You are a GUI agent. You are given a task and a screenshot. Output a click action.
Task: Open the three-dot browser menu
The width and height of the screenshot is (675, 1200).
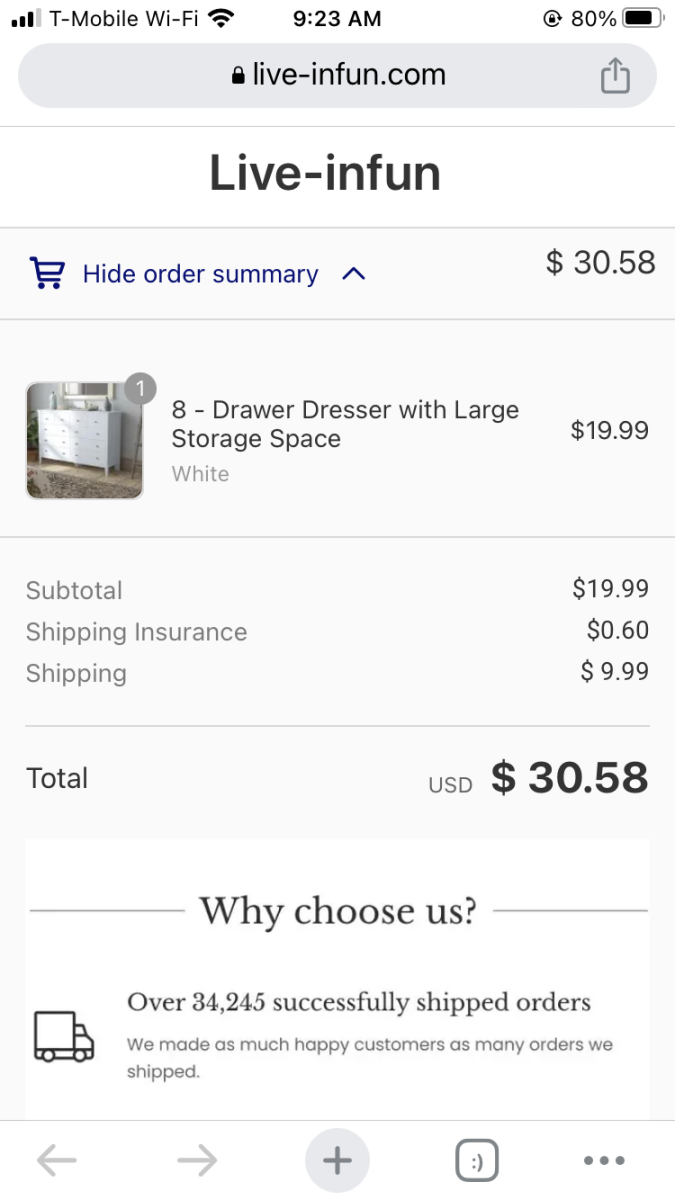pos(604,1161)
